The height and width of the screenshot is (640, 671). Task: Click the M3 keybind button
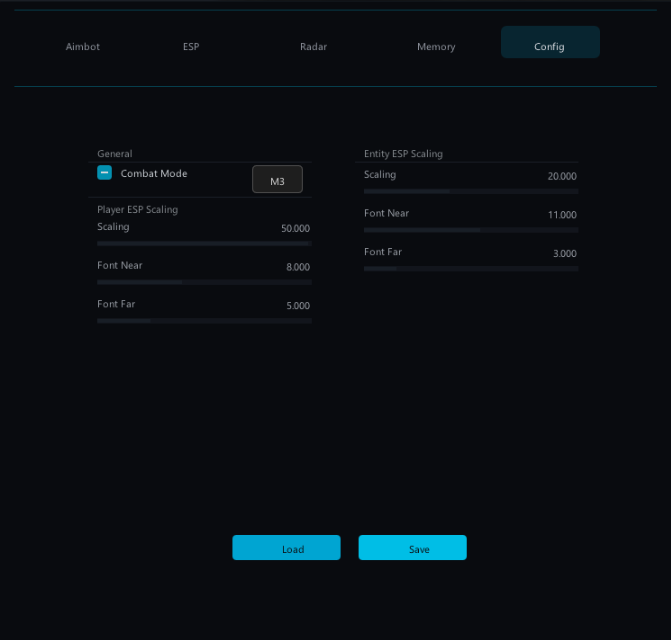[277, 181]
